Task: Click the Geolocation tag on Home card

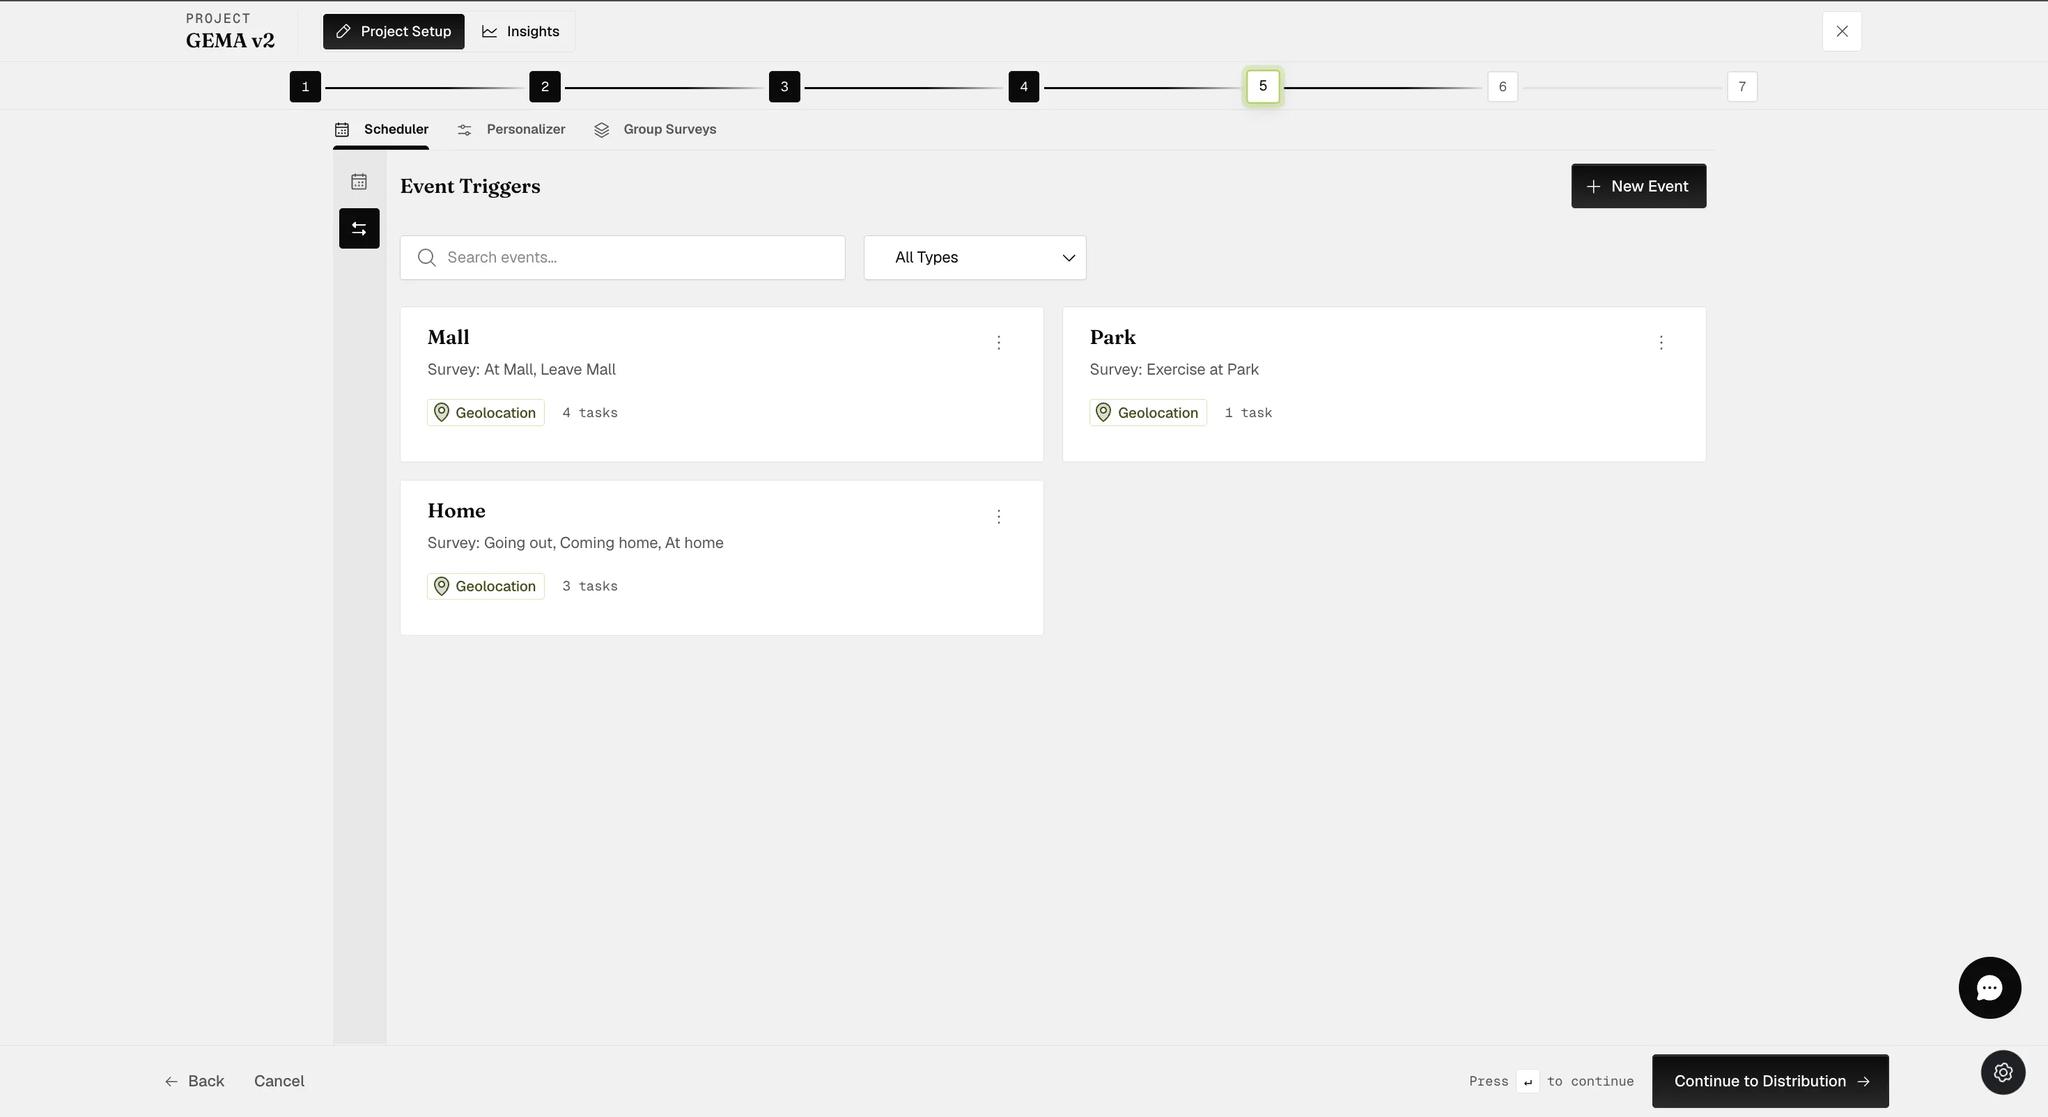Action: (486, 586)
